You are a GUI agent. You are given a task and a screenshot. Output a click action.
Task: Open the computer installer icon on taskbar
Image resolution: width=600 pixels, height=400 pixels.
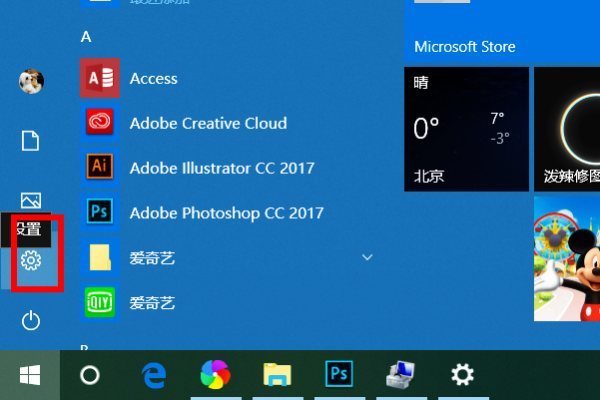click(400, 374)
